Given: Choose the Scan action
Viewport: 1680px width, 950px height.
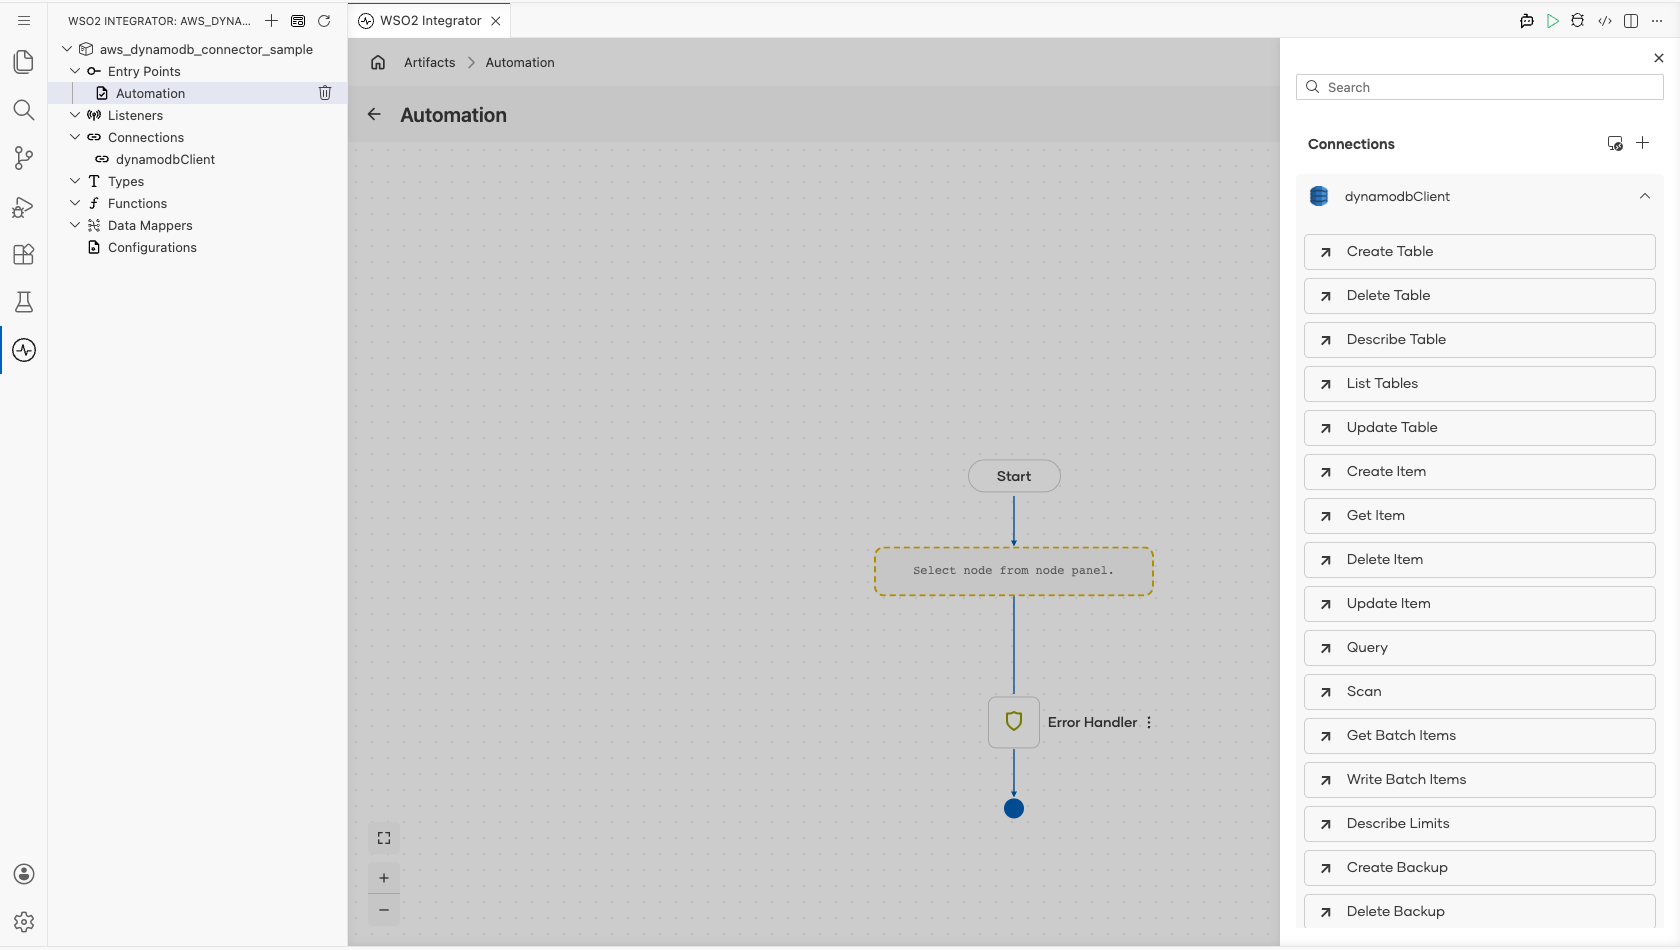Looking at the screenshot, I should pos(1480,692).
